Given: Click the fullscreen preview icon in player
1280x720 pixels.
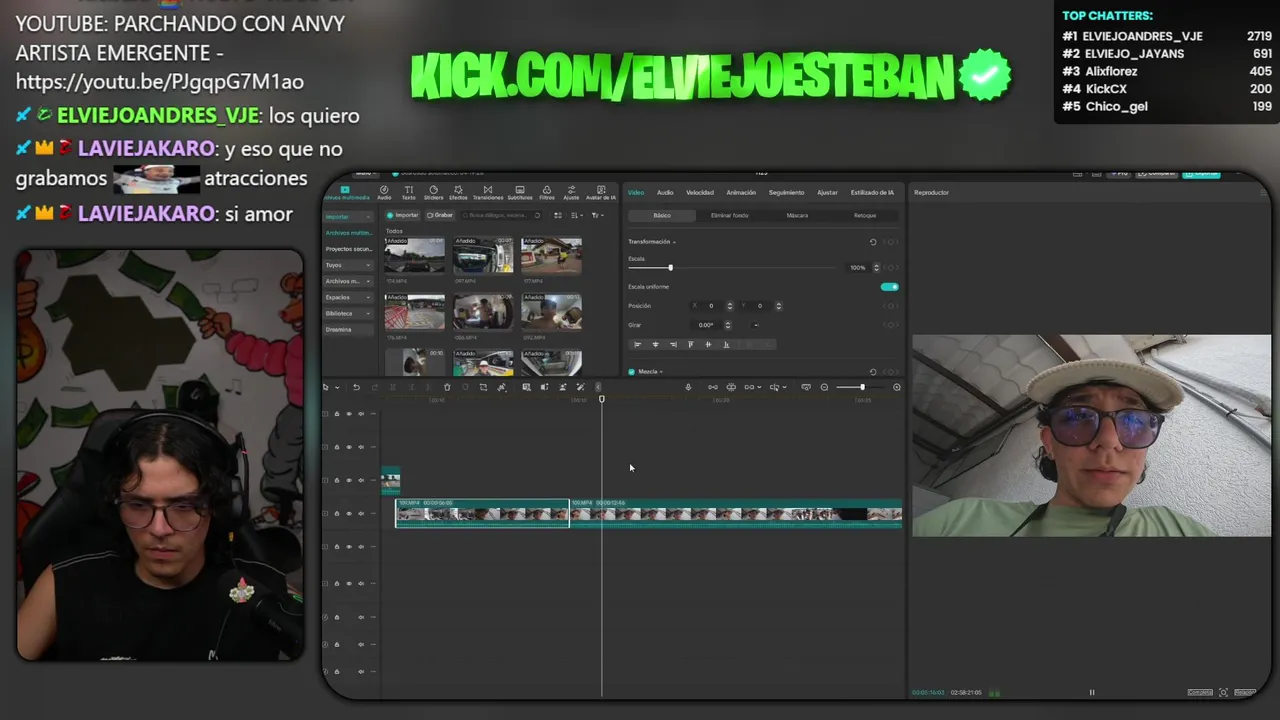Looking at the screenshot, I should point(1223,692).
